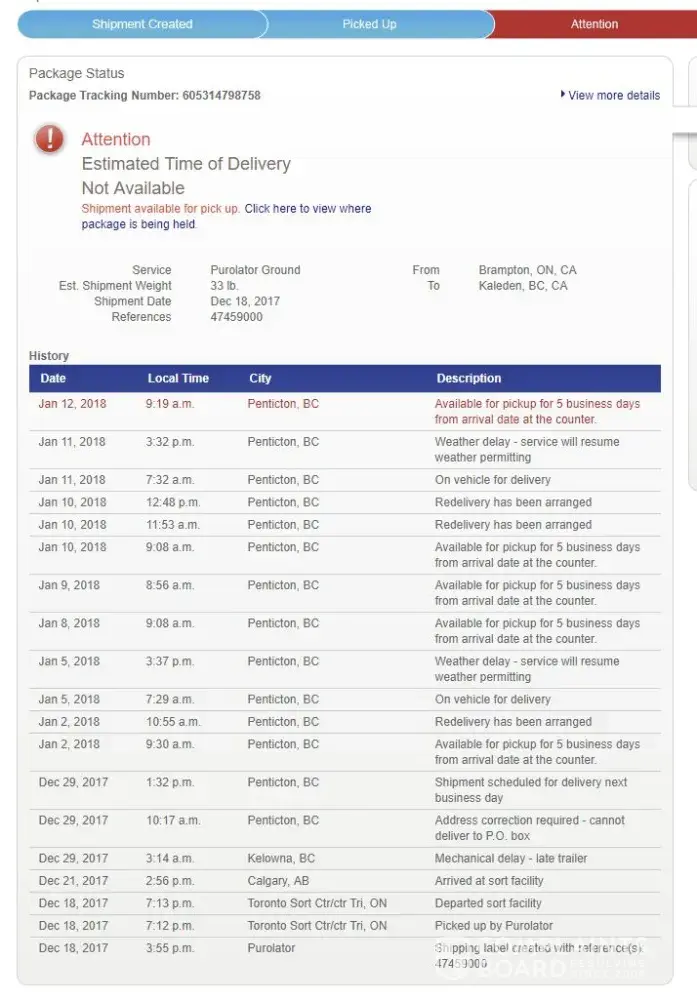Click the red Attention alert icon
This screenshot has height=1000, width=697.
click(49, 140)
